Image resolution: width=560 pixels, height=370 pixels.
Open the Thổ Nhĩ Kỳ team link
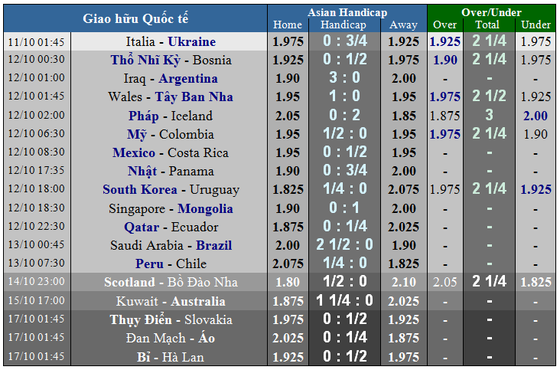[x=145, y=60]
